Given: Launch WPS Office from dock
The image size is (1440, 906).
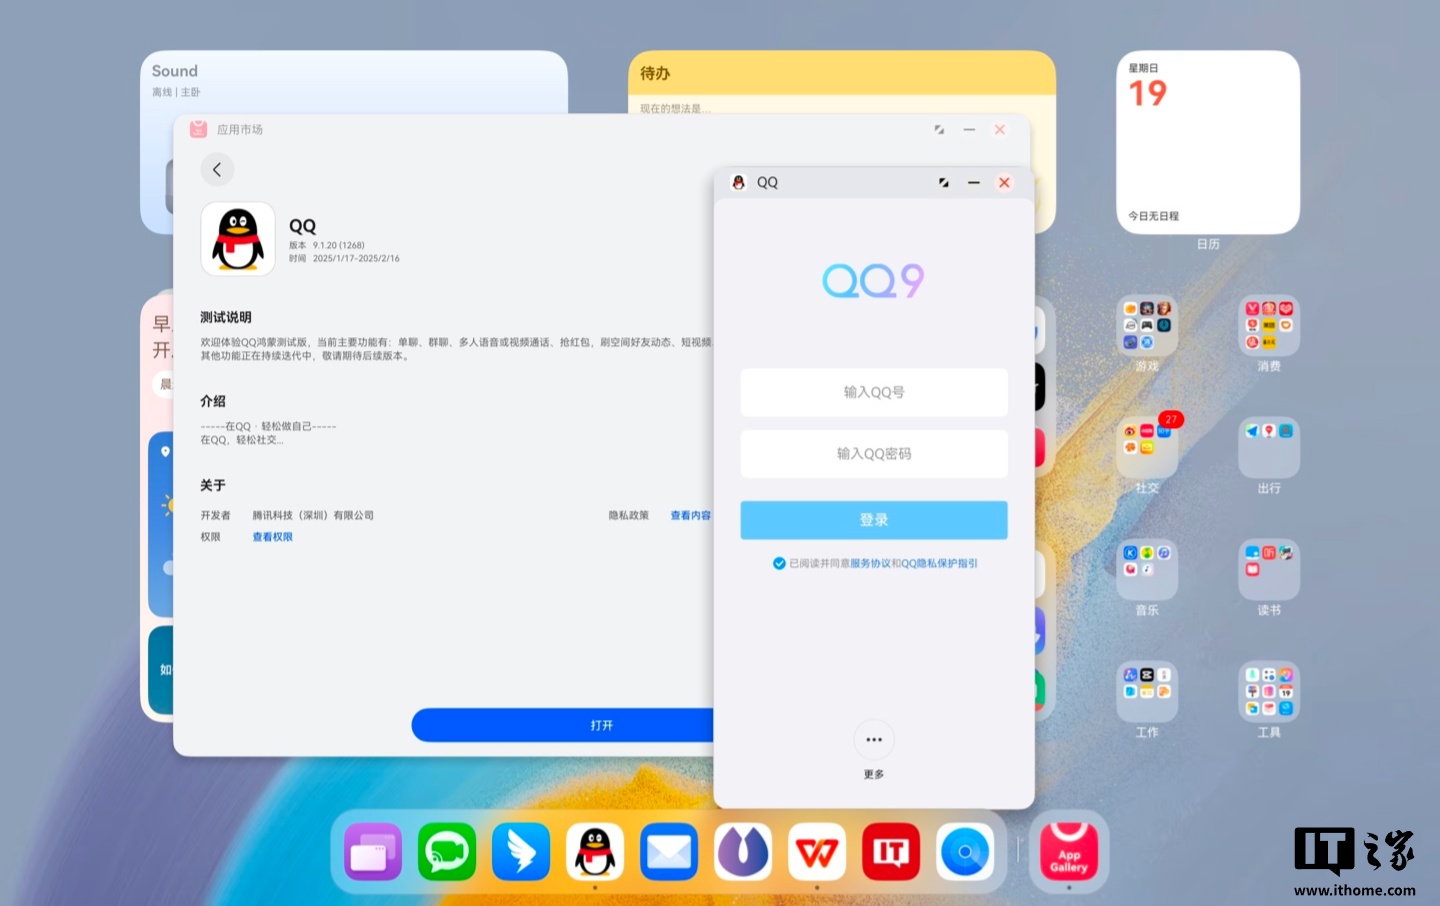Looking at the screenshot, I should click(817, 852).
